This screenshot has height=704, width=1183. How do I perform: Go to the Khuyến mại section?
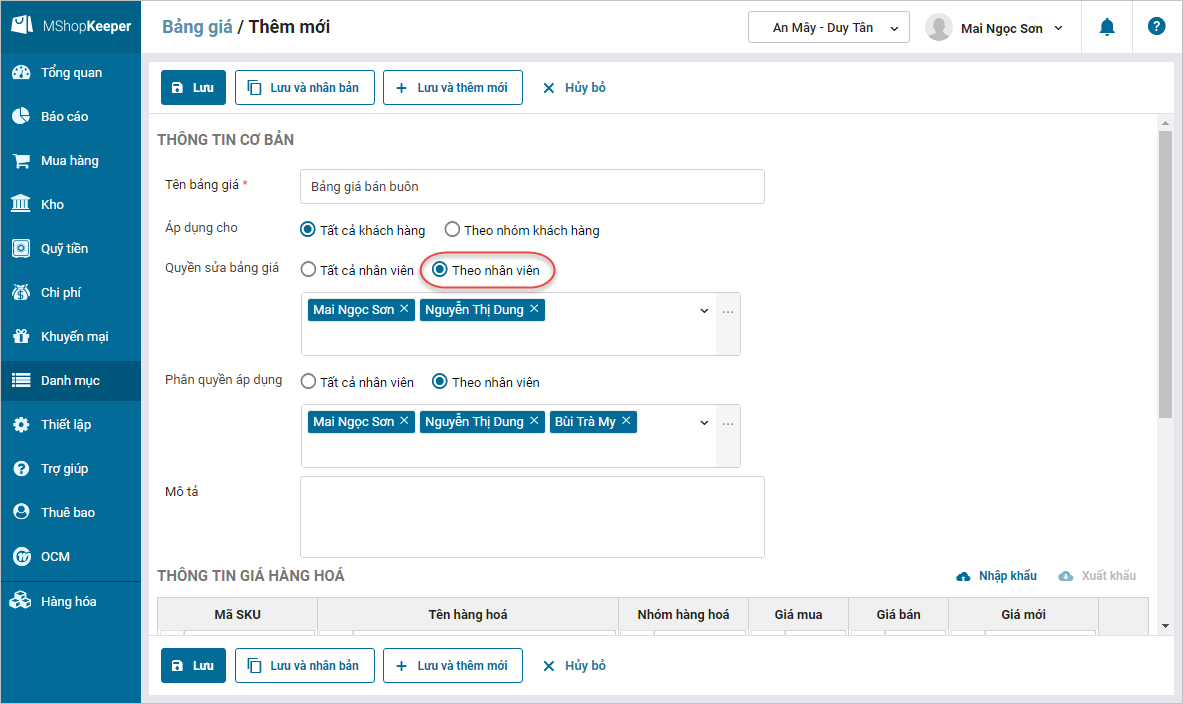(x=74, y=337)
